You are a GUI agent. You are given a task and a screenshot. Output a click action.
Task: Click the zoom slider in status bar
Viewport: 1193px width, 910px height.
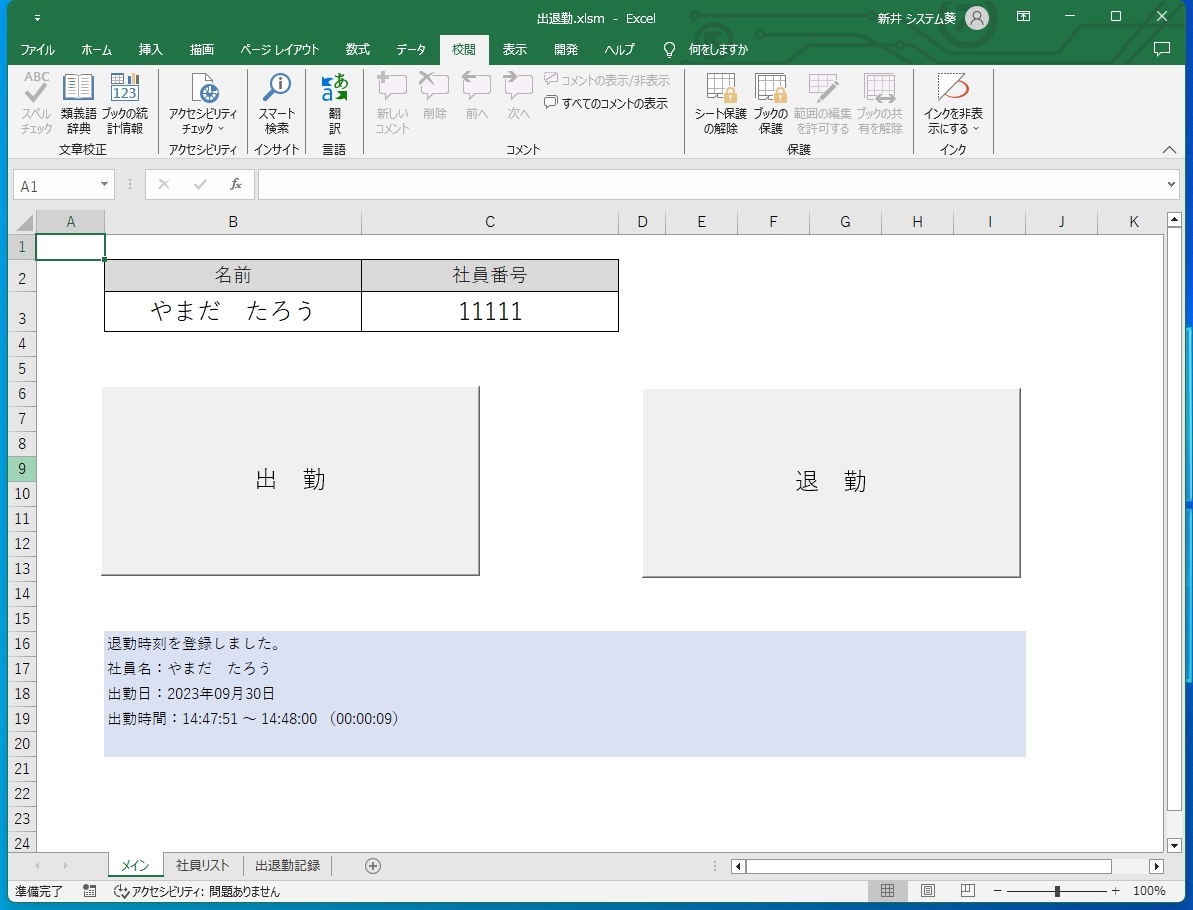point(1057,891)
